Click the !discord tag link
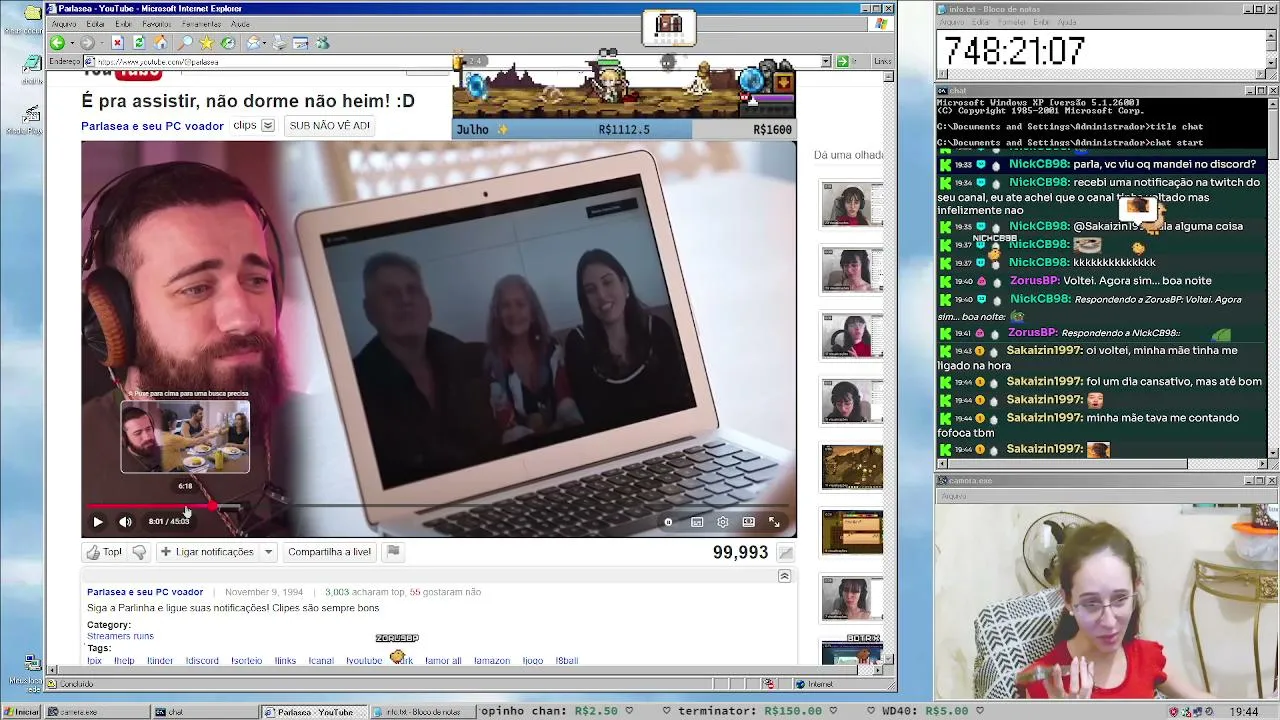Screen dimensions: 1280x720 tap(202, 661)
